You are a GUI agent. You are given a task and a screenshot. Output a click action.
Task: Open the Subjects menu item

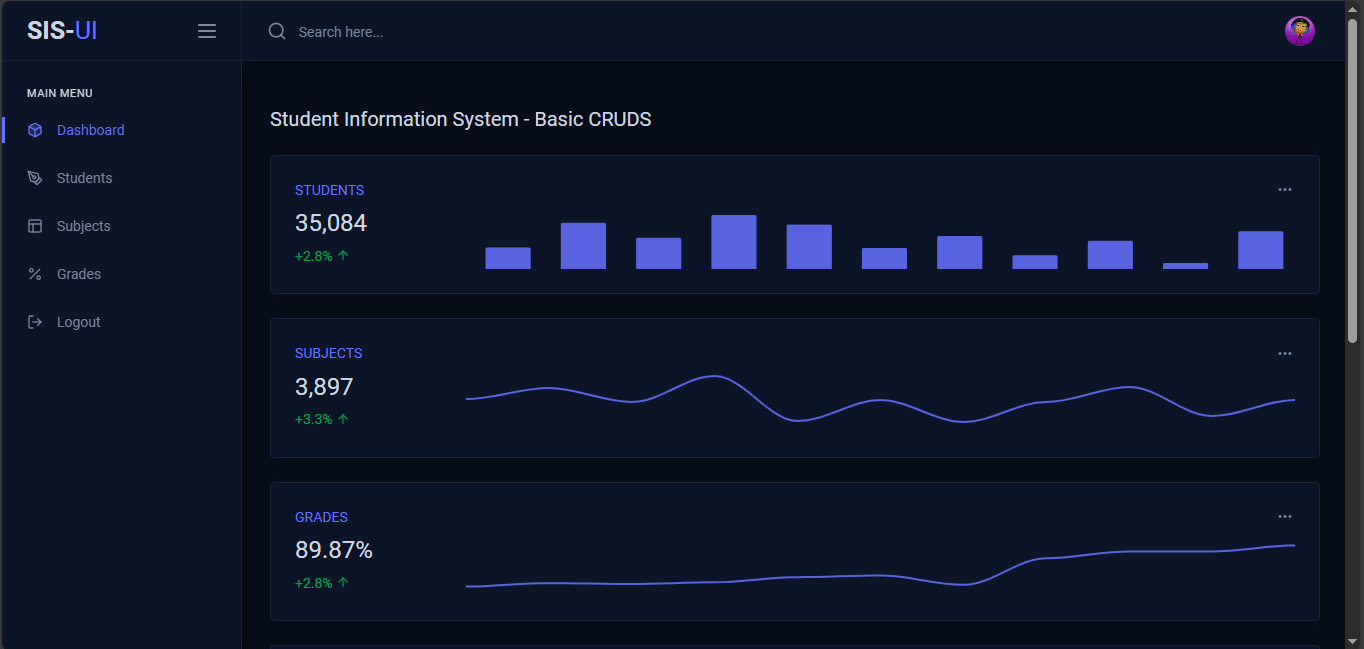(83, 226)
